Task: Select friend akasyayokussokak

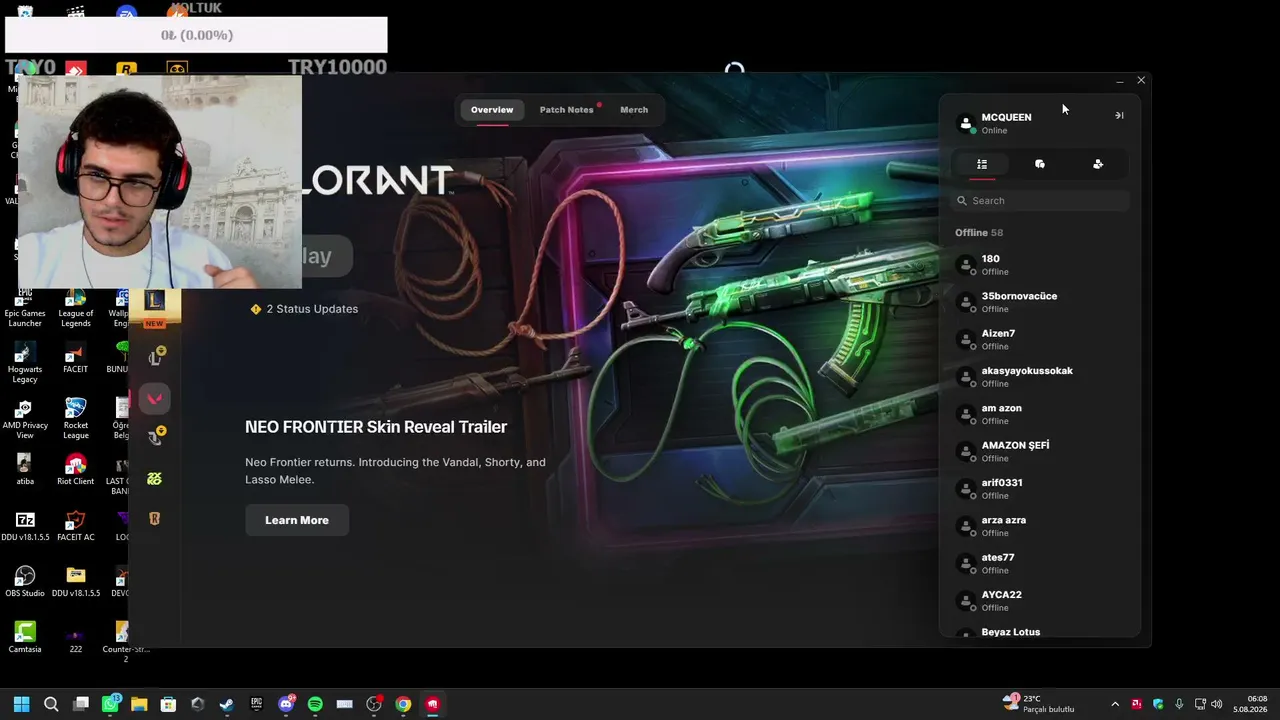Action: tap(1040, 377)
